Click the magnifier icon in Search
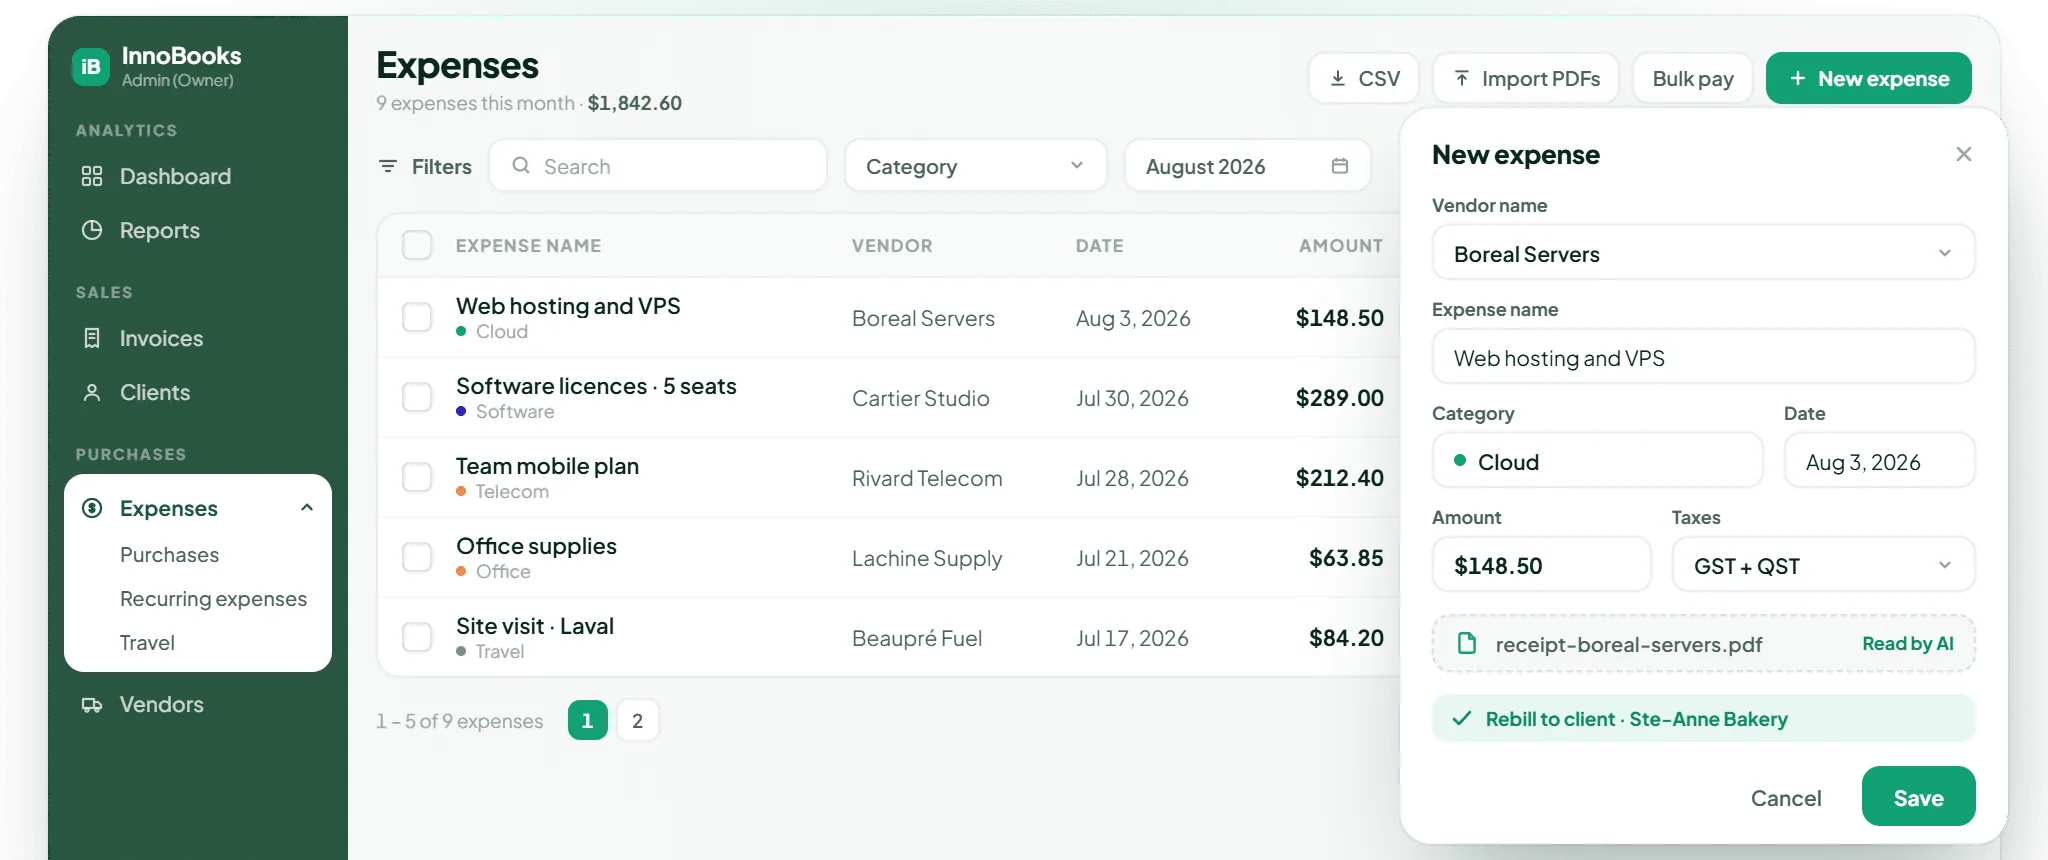 click(x=521, y=165)
